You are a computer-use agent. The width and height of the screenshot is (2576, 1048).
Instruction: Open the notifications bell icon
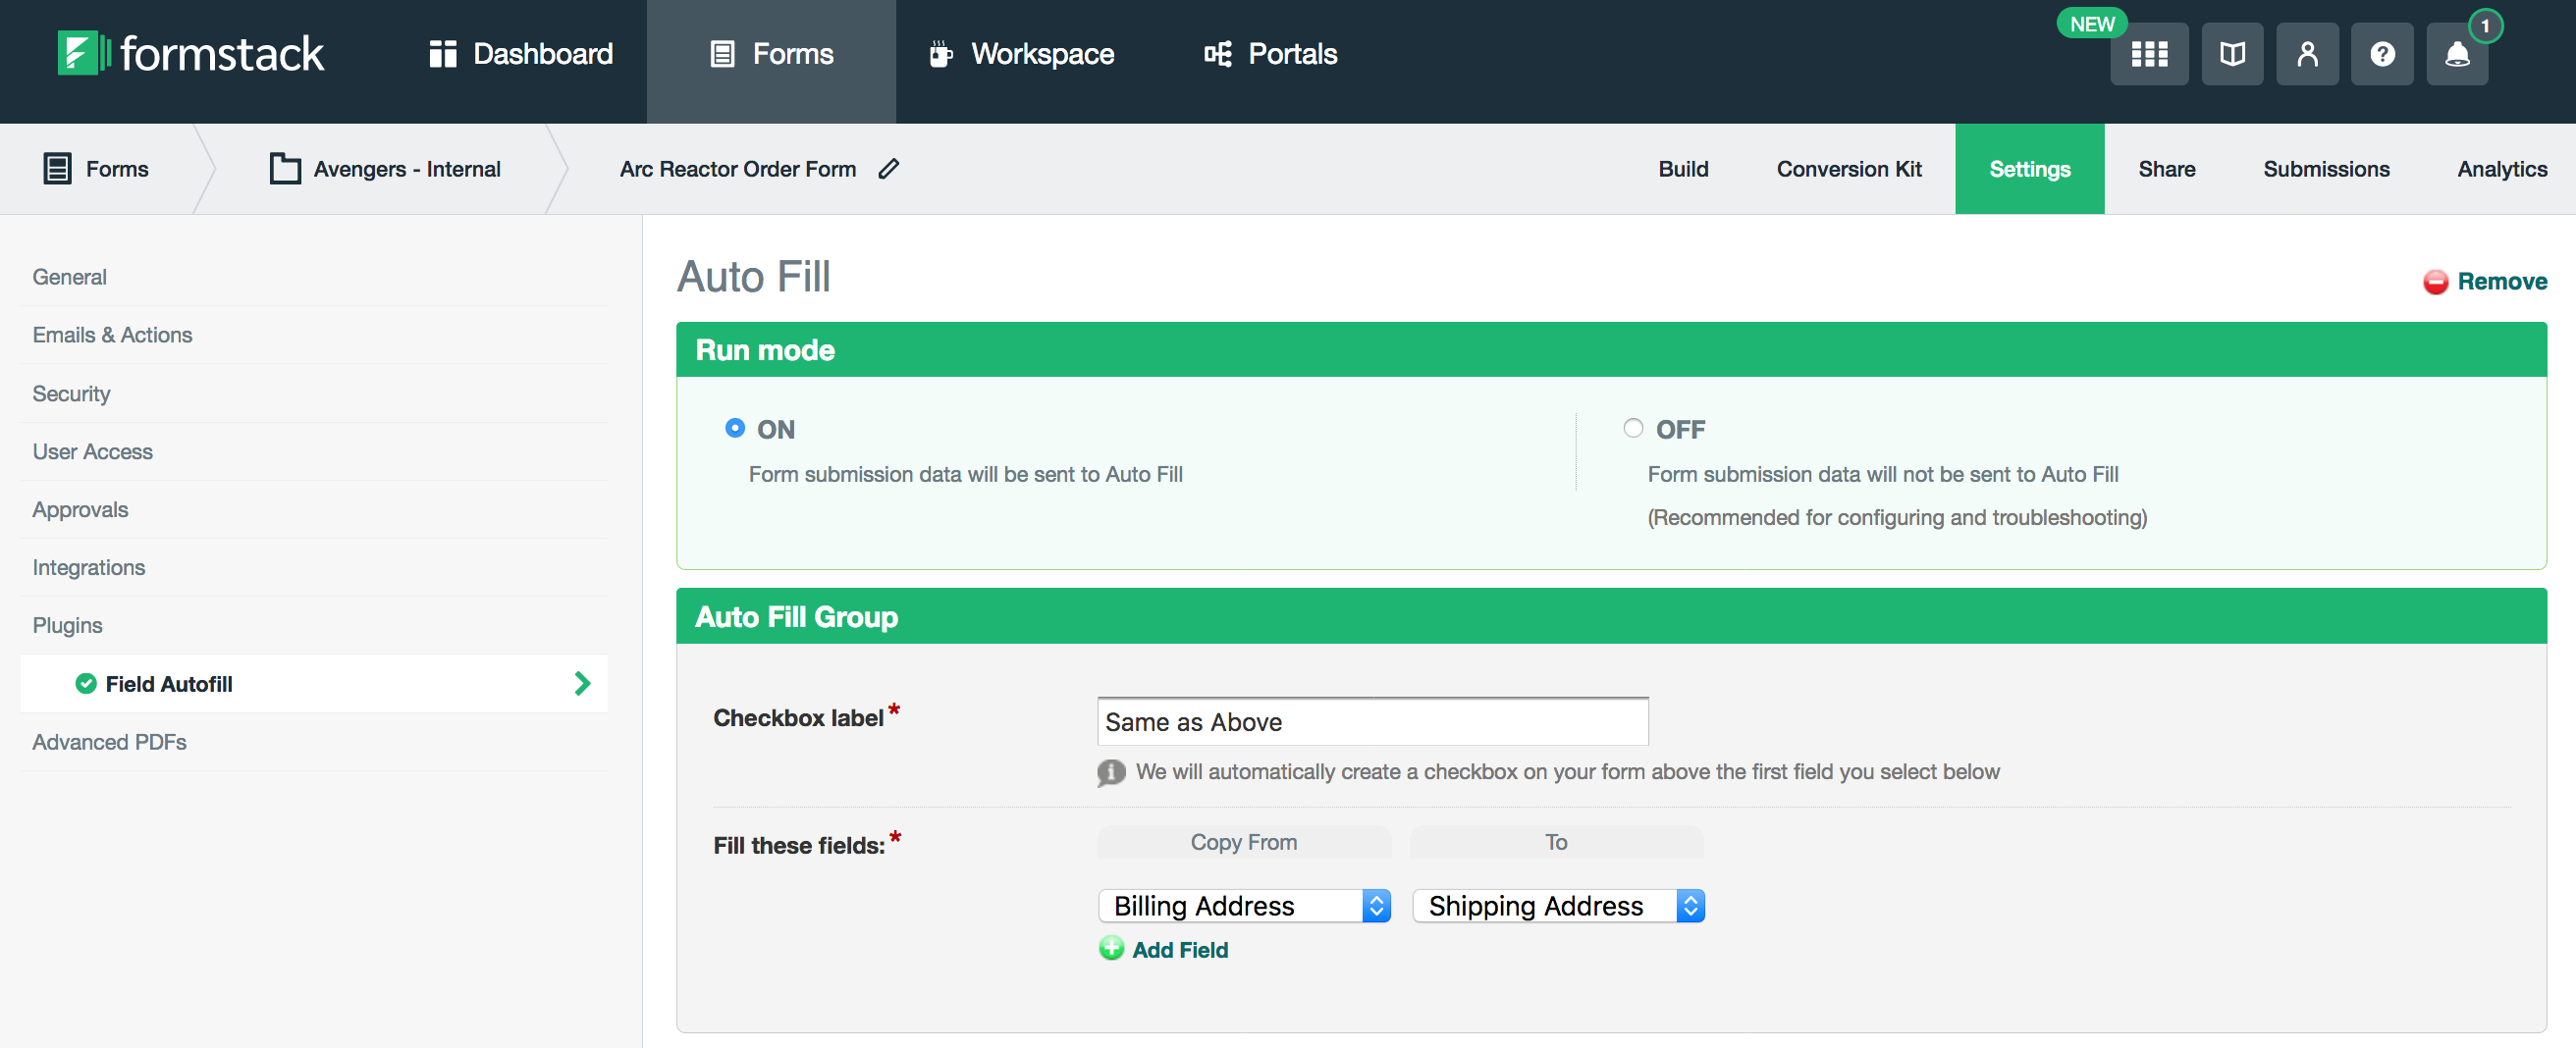pyautogui.click(x=2457, y=54)
